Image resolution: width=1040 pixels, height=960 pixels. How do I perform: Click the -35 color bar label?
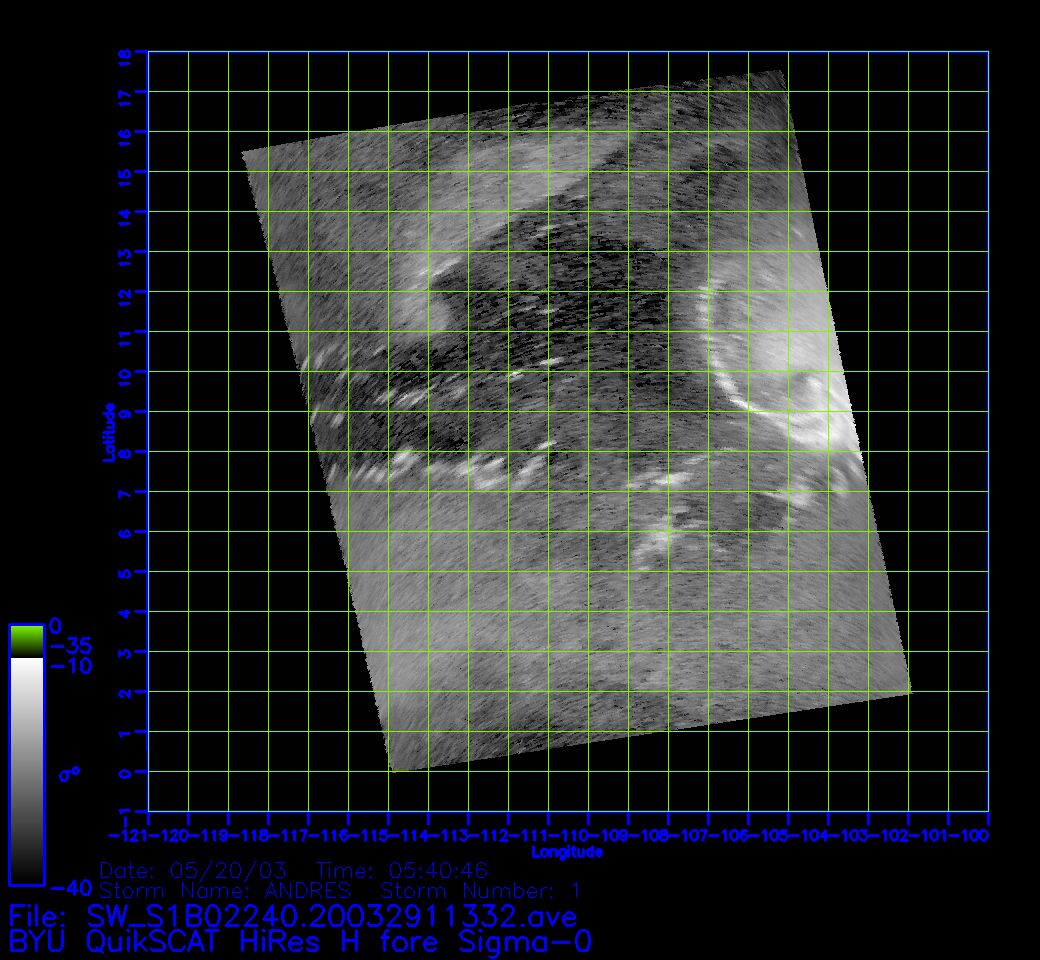coord(69,645)
